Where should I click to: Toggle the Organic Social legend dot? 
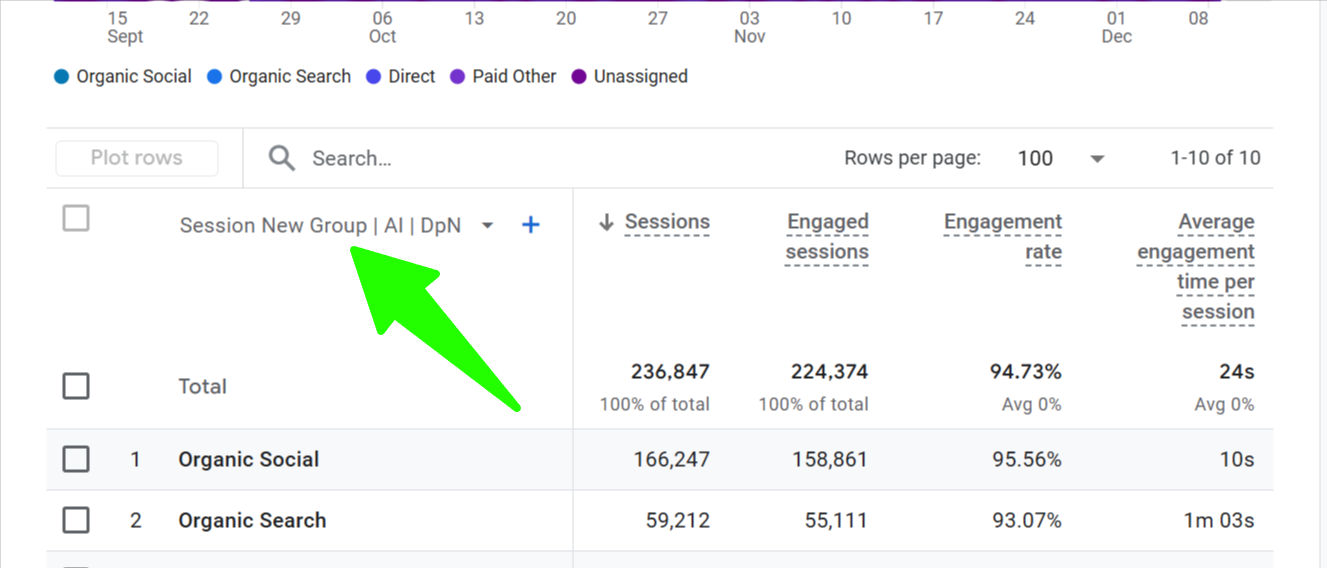pyautogui.click(x=62, y=77)
